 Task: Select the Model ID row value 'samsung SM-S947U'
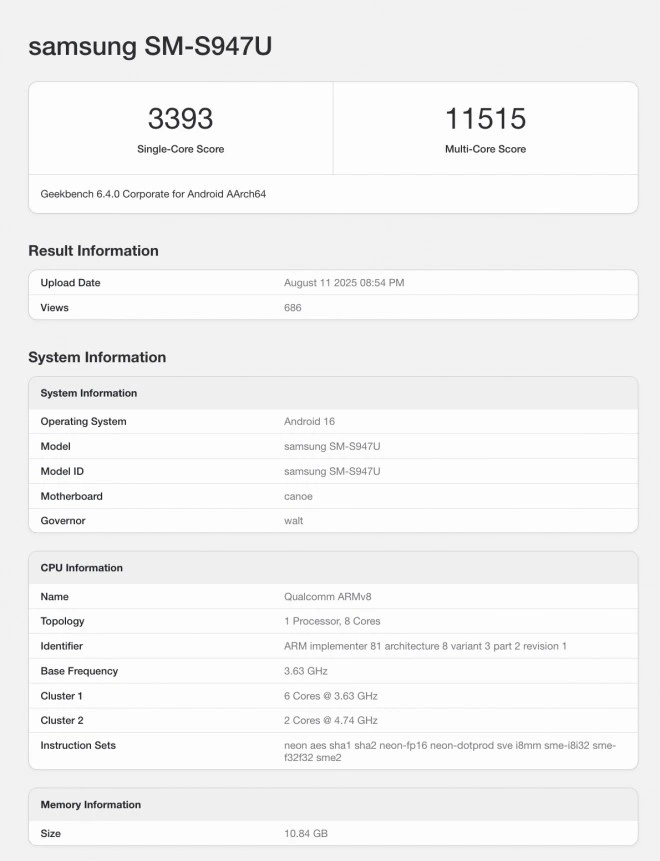(332, 471)
